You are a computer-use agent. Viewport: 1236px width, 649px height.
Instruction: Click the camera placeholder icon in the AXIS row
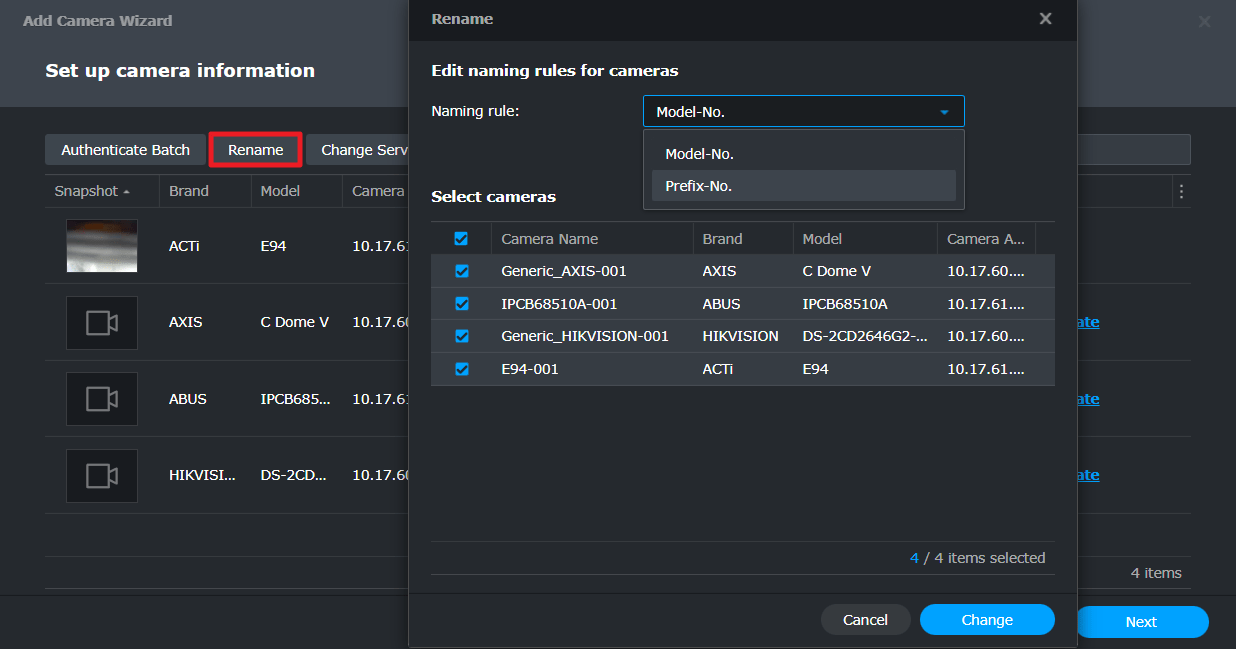coord(101,322)
